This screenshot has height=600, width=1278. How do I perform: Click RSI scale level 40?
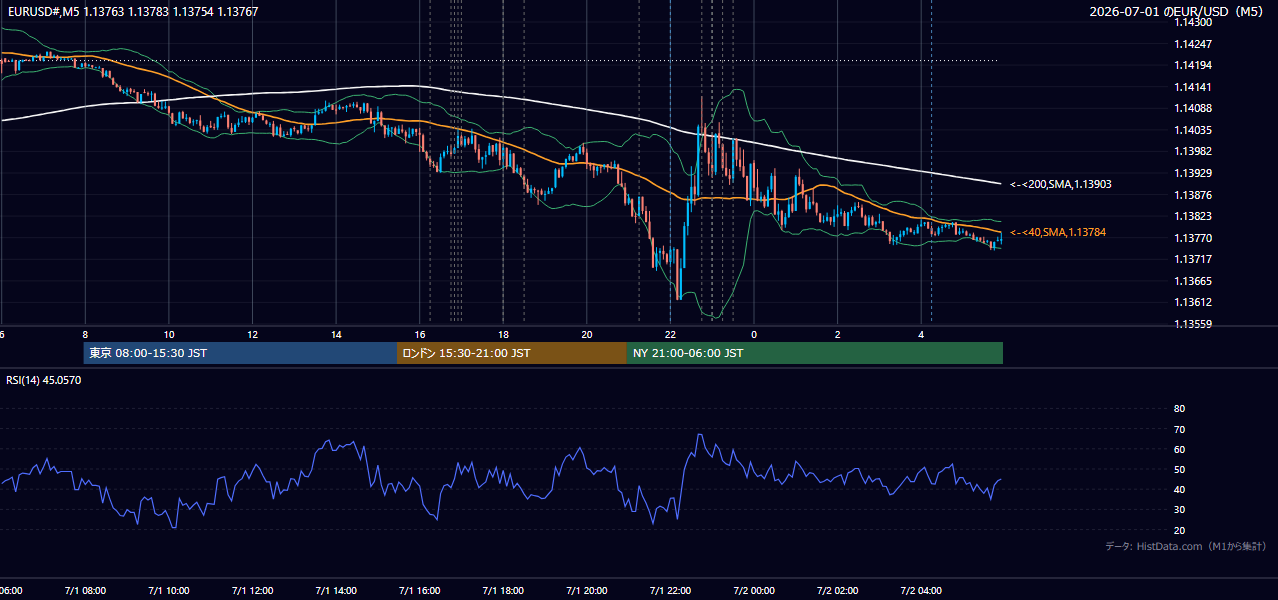coord(1179,490)
